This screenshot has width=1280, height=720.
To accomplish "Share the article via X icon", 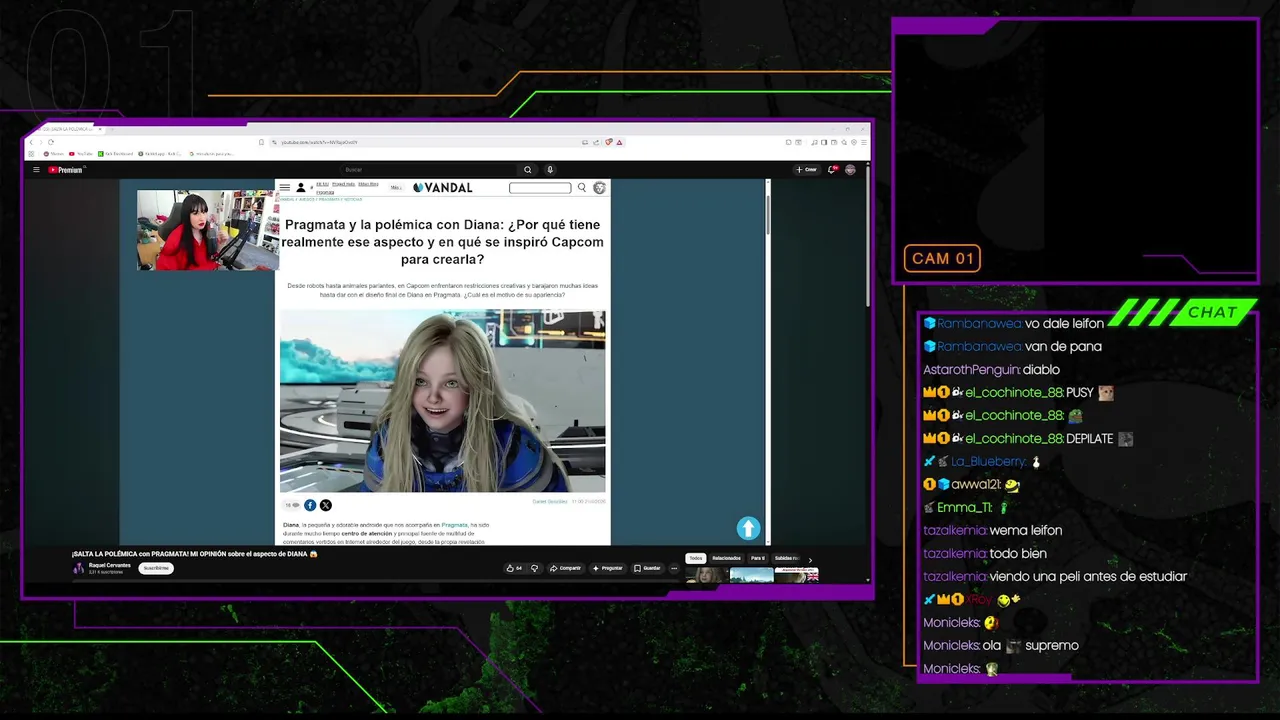I will [x=325, y=505].
